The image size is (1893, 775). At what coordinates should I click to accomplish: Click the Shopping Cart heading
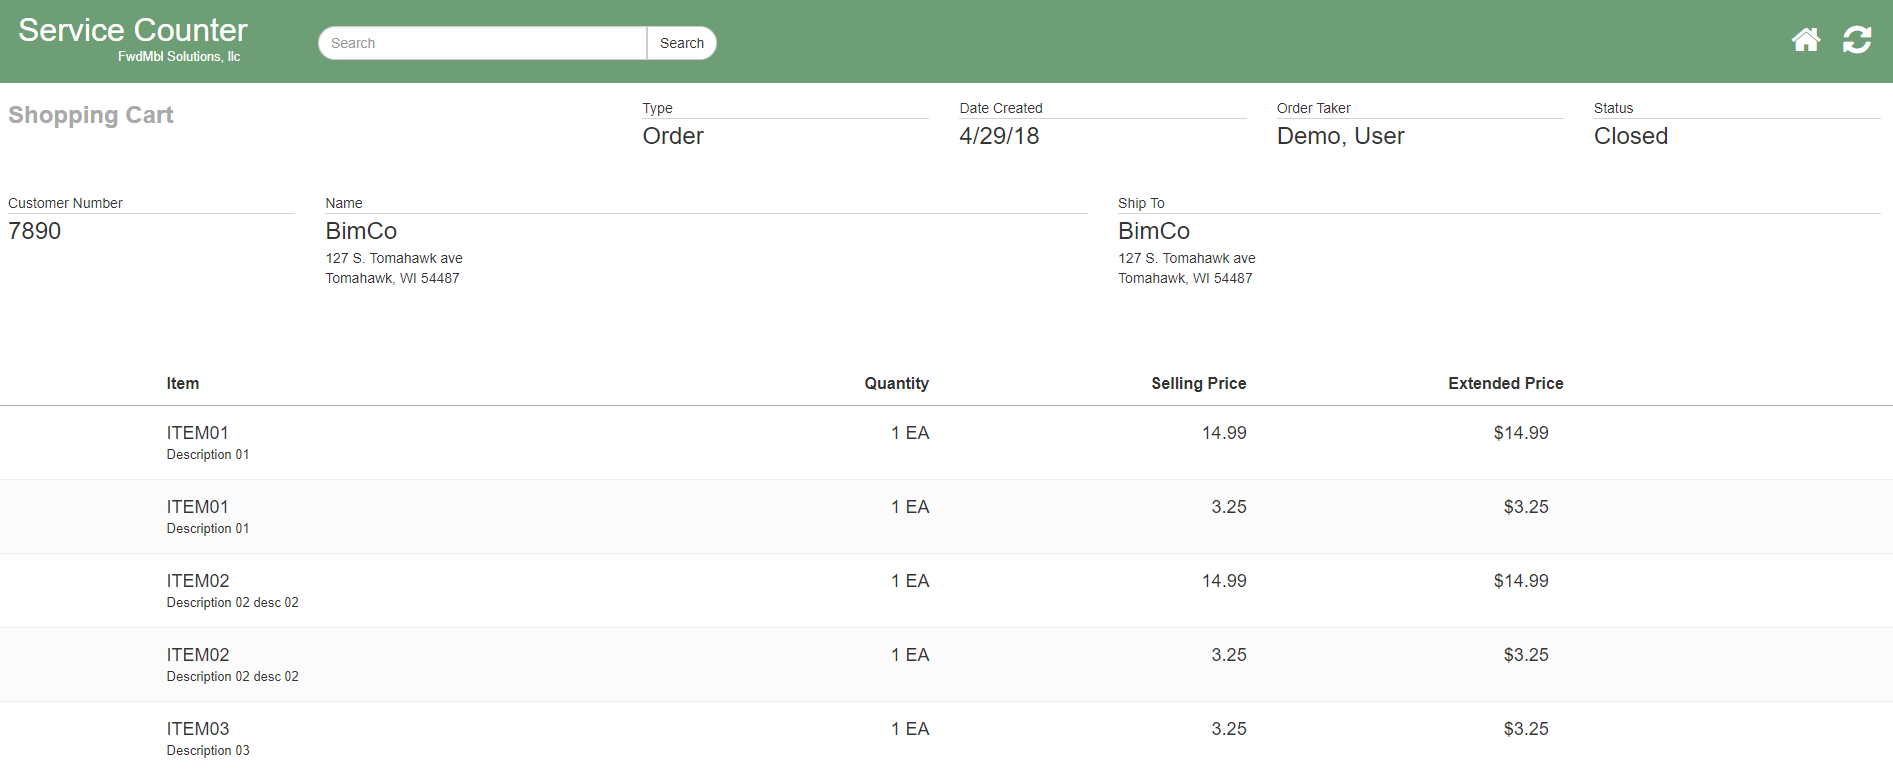point(91,115)
